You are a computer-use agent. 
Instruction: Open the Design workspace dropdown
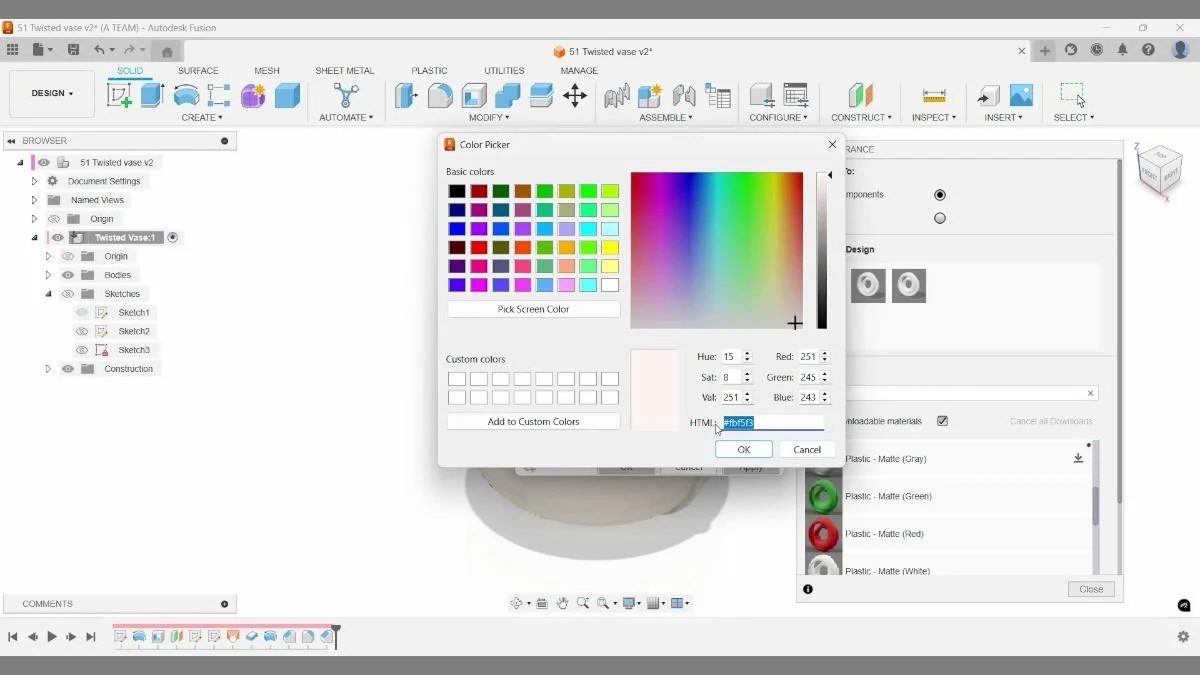51,93
